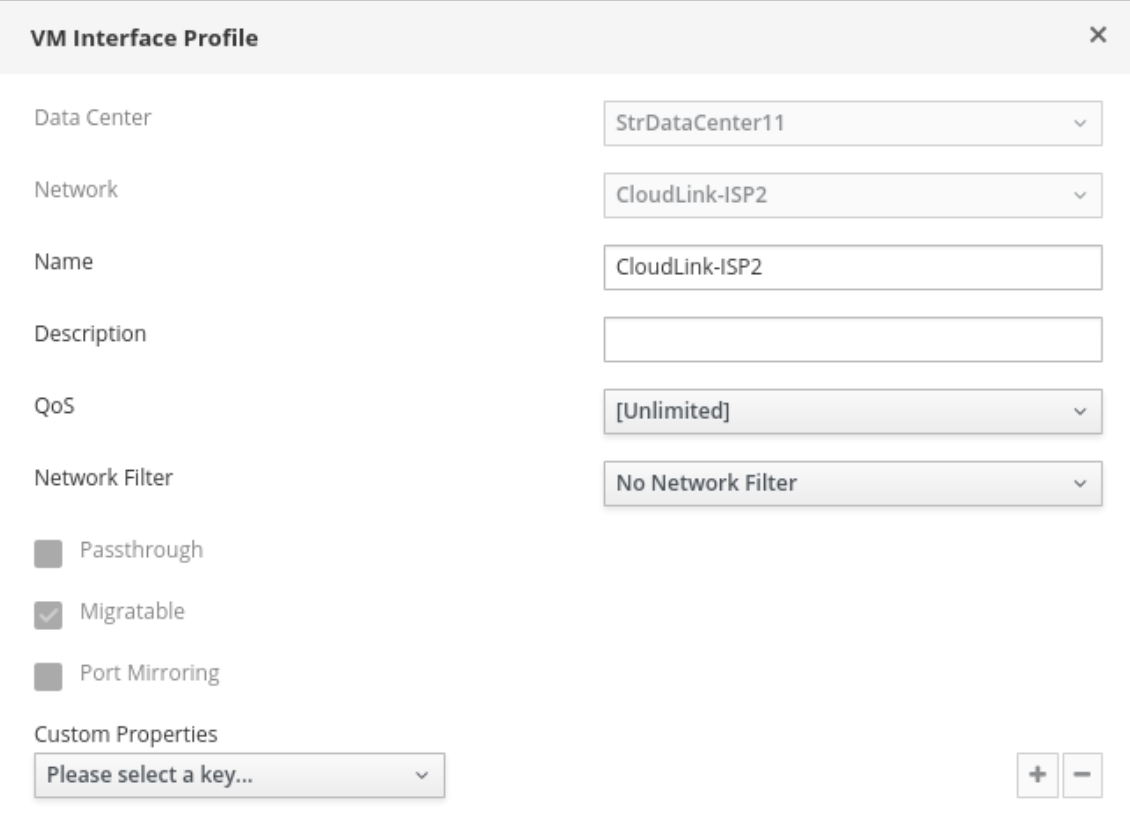Toggle the Port Mirroring checkbox

point(47,677)
